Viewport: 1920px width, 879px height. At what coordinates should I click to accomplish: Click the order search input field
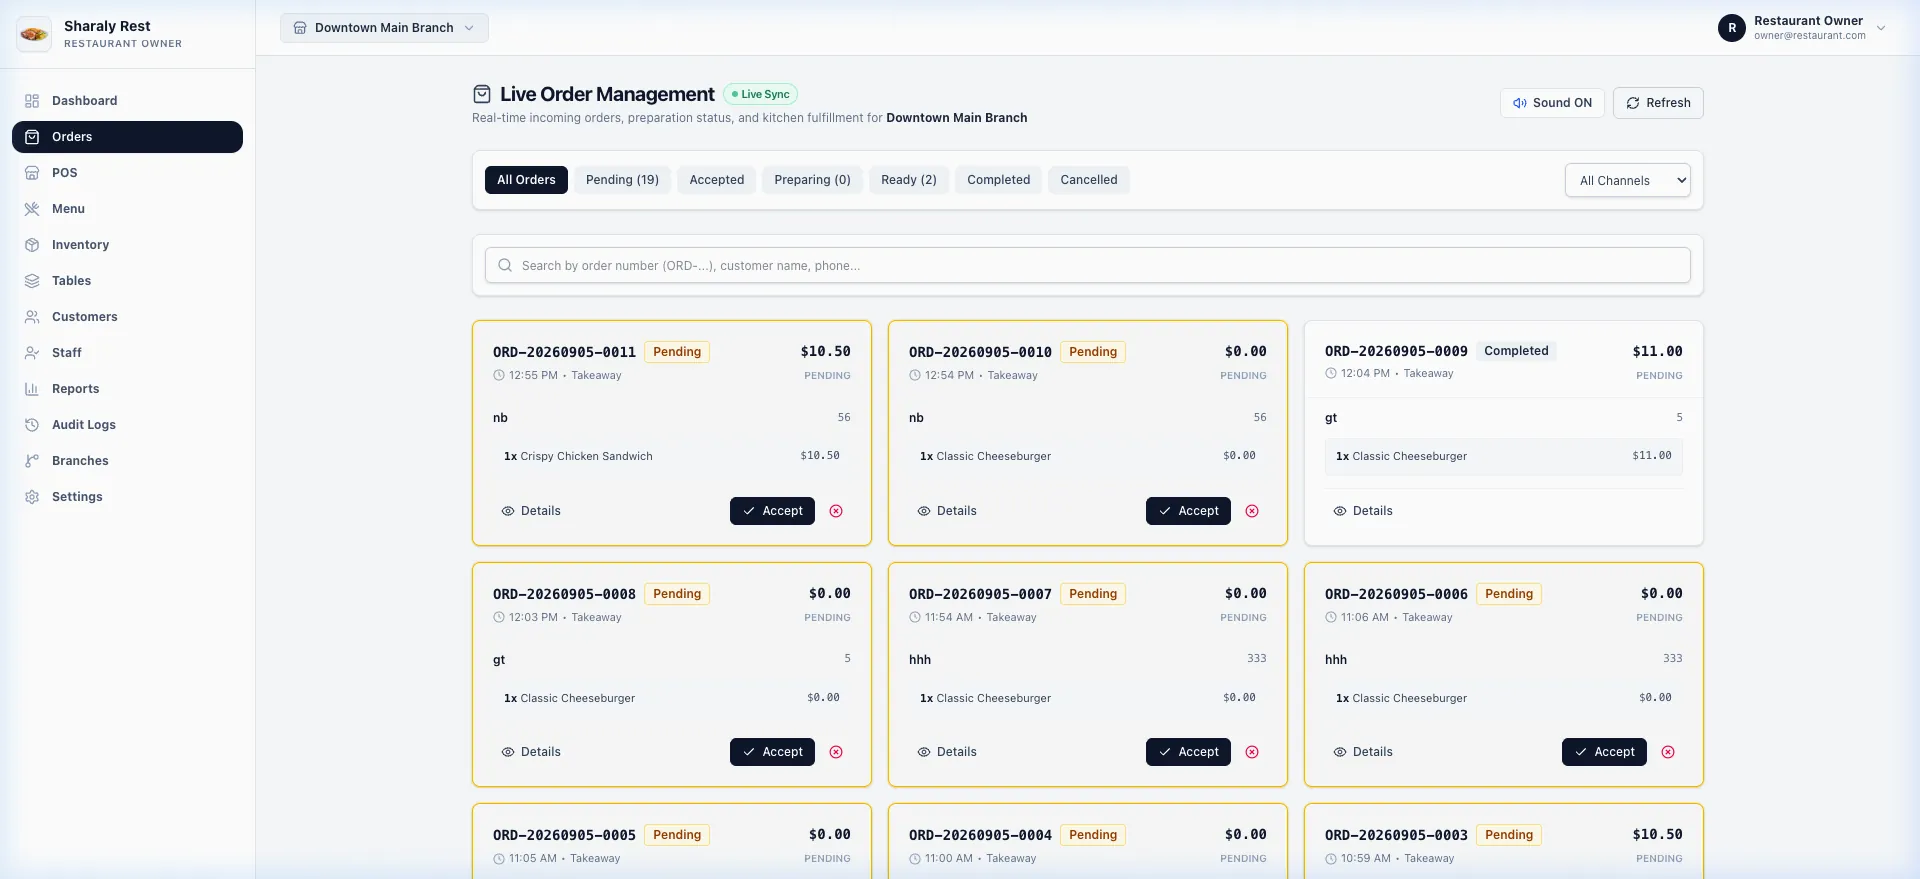pyautogui.click(x=1088, y=266)
